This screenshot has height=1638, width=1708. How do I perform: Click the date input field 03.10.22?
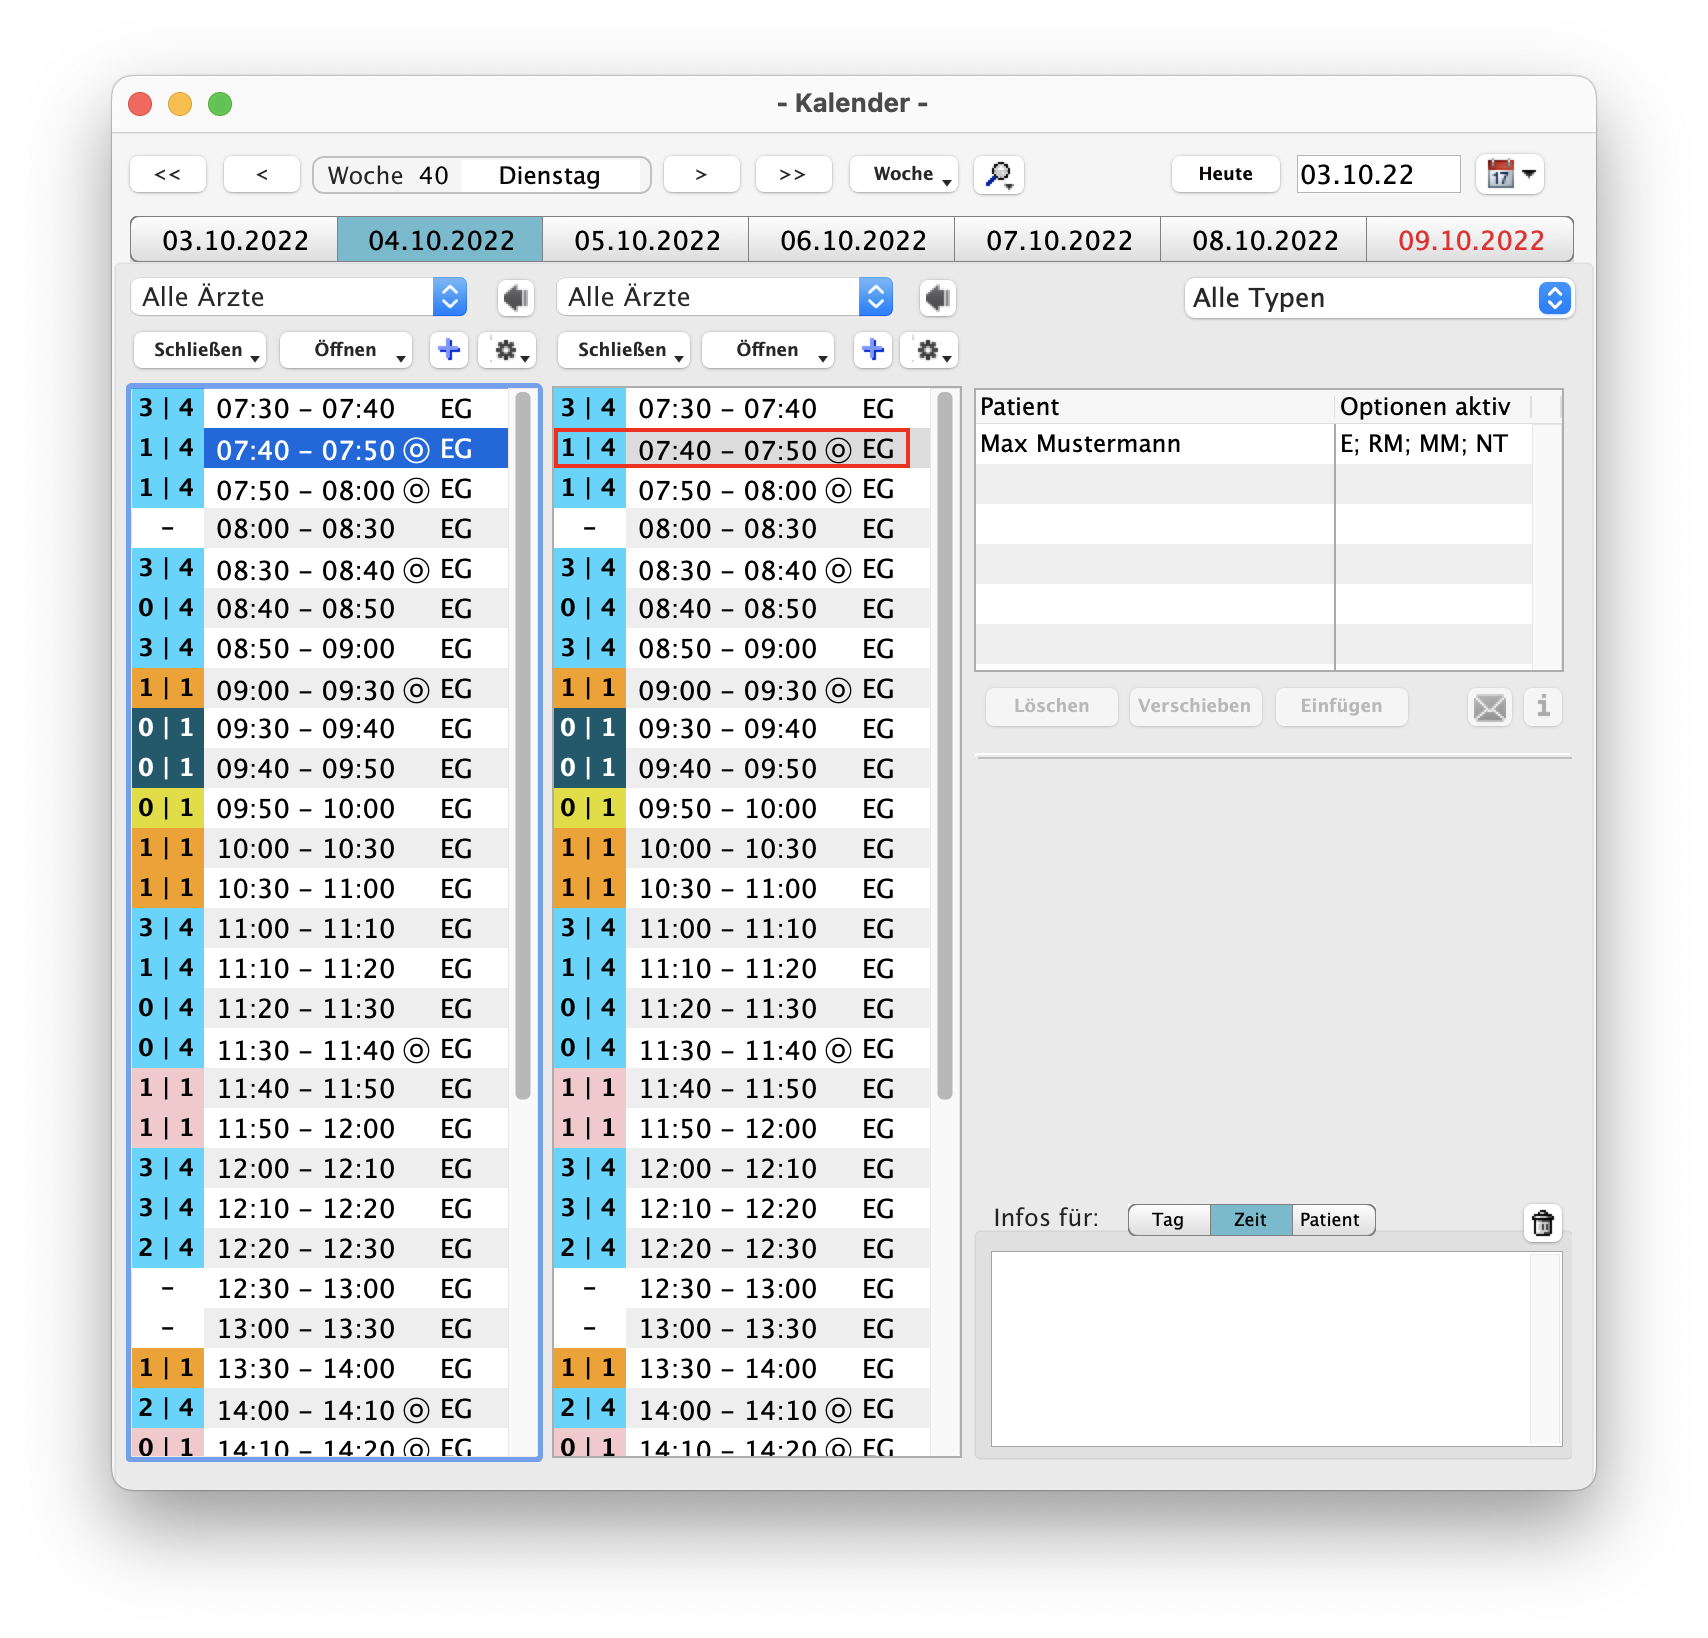[1377, 175]
